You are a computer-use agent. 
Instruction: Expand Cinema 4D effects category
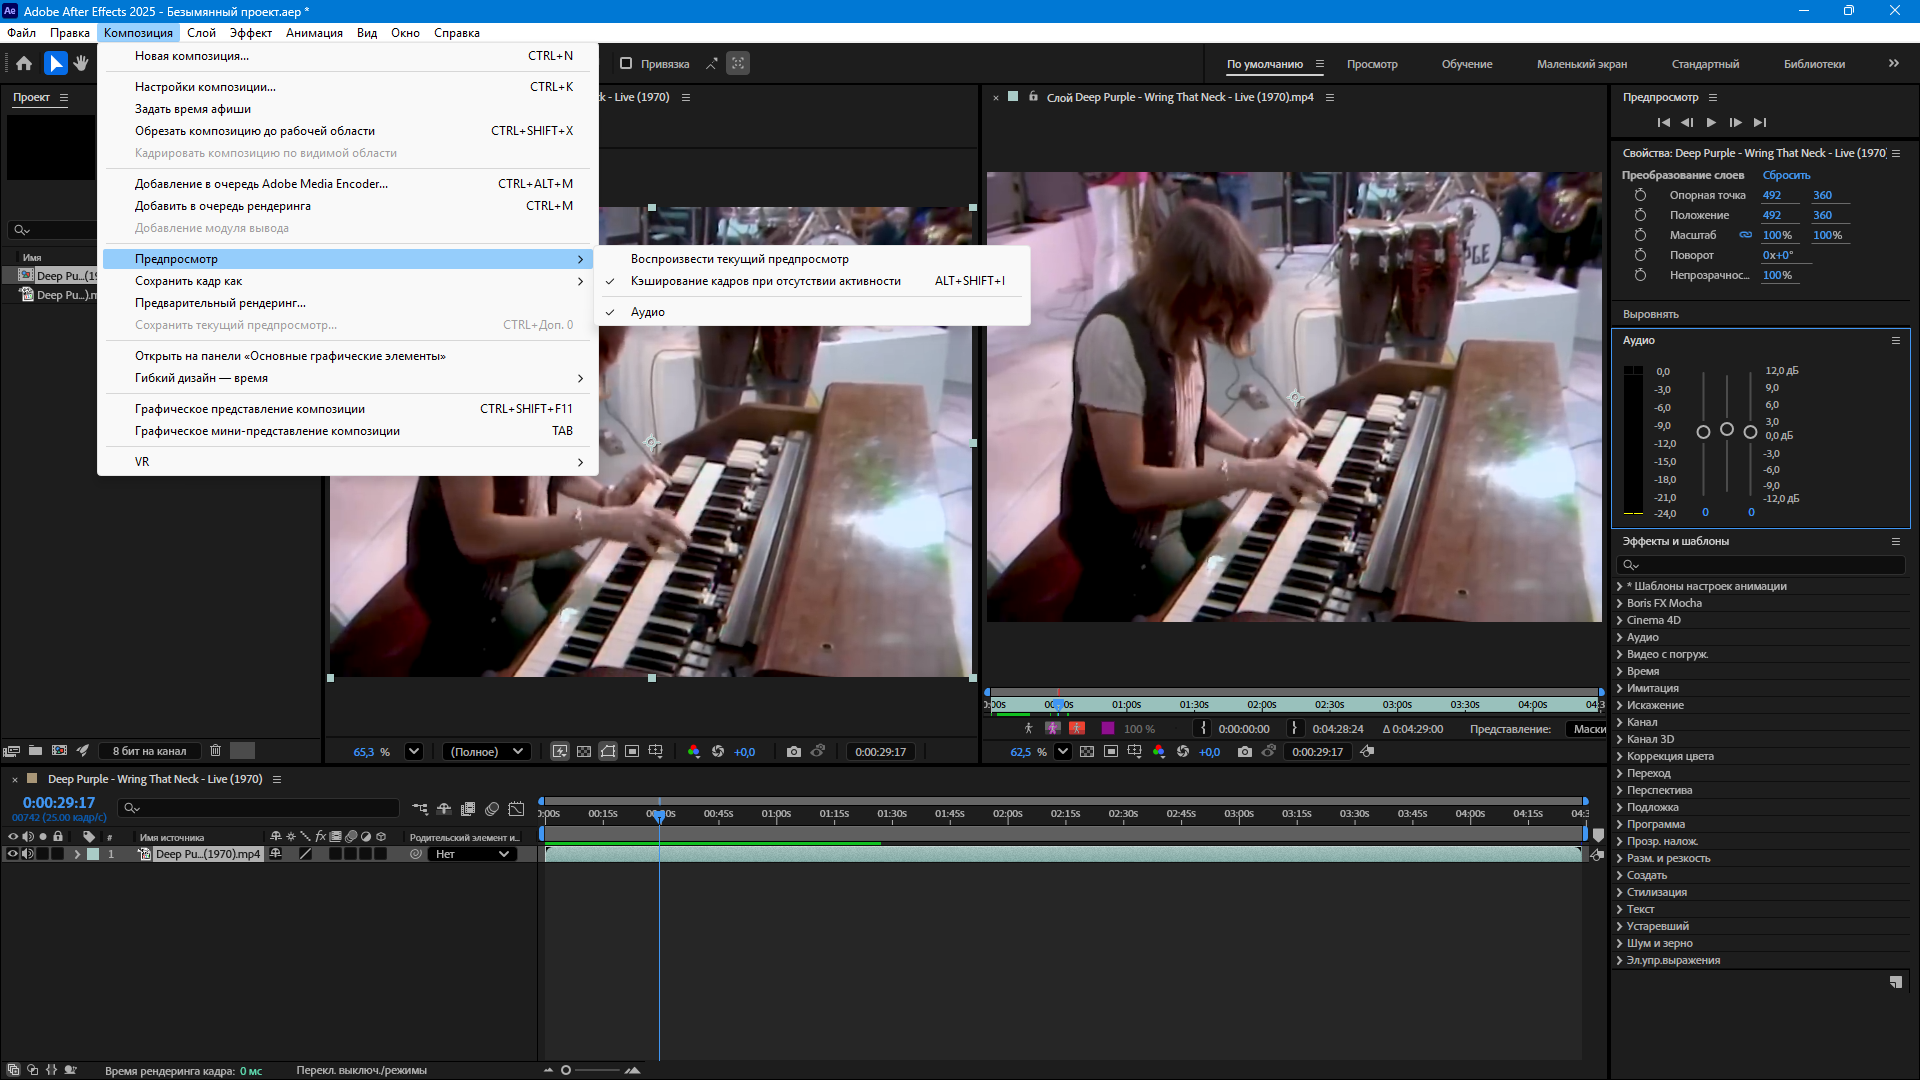(1619, 620)
